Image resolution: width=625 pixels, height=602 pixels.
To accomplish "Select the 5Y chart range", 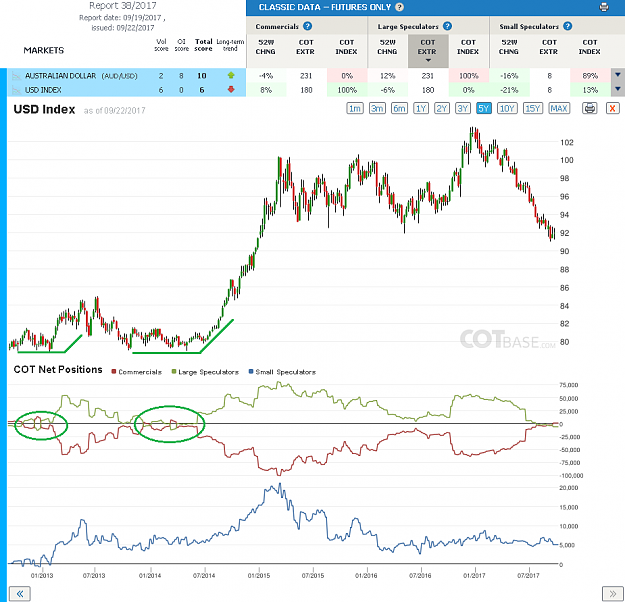I will (484, 108).
